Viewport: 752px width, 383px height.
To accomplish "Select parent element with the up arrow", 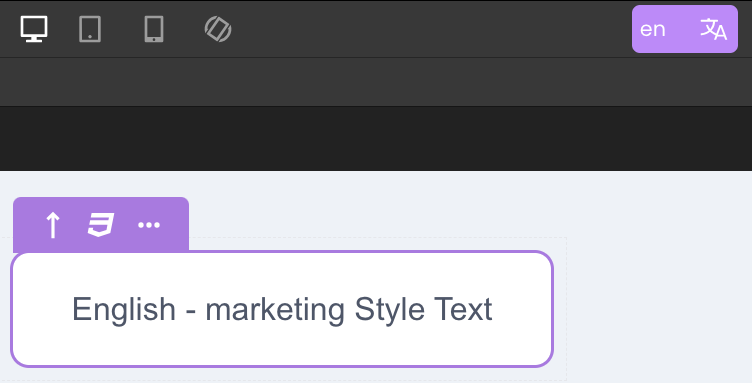I will [53, 225].
